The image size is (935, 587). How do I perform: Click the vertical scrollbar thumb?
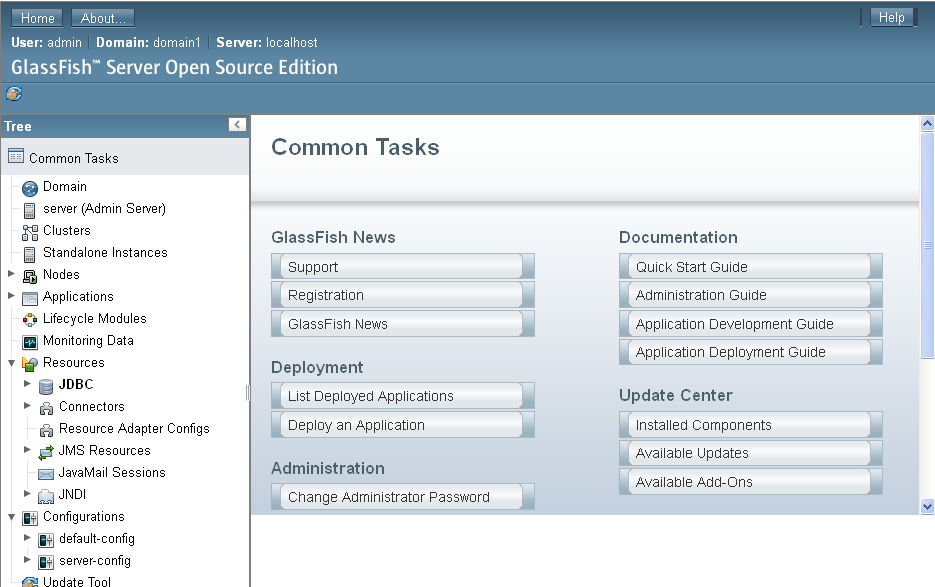click(x=927, y=245)
